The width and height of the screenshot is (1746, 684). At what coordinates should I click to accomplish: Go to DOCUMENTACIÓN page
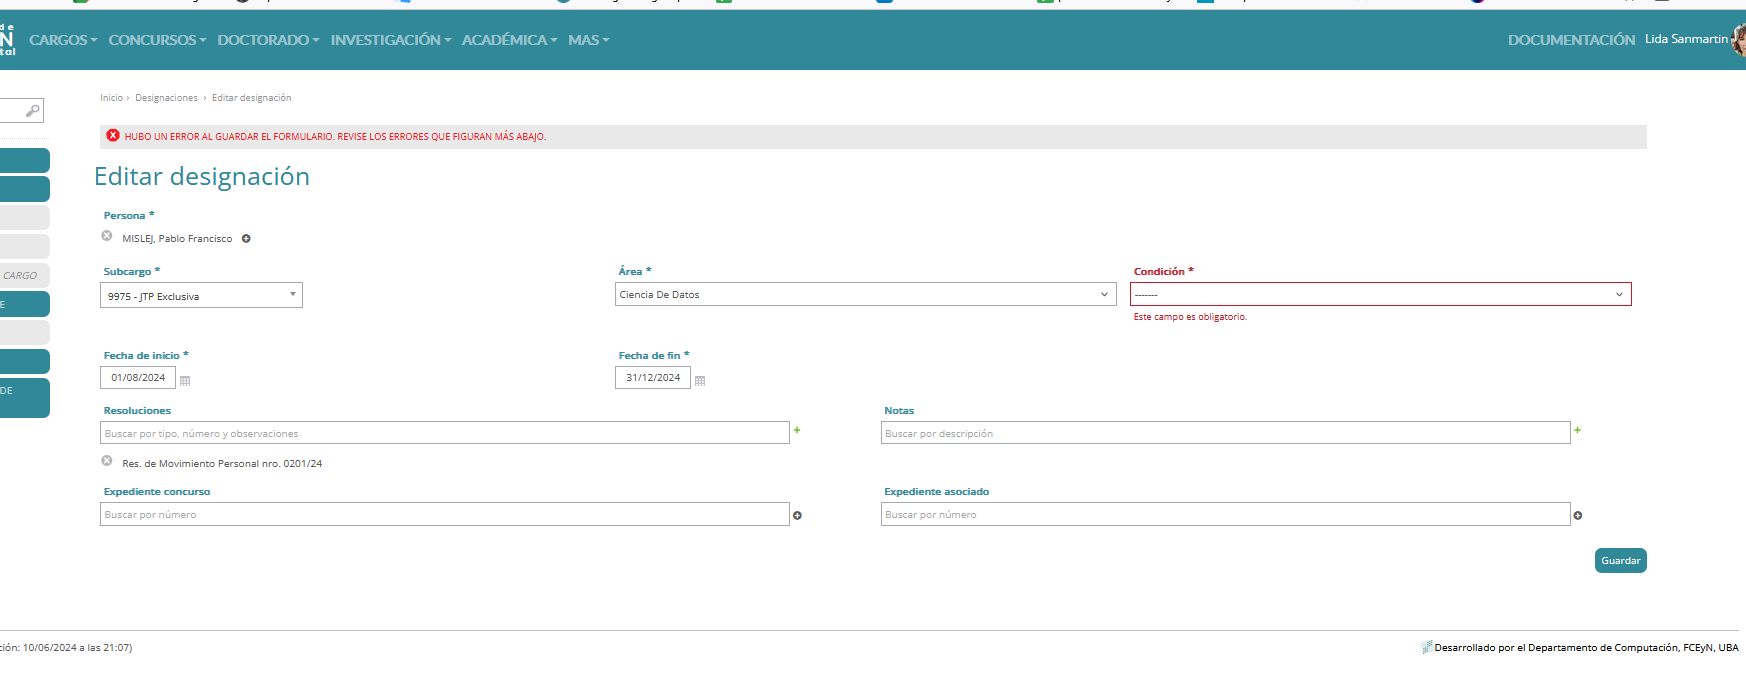[x=1571, y=40]
